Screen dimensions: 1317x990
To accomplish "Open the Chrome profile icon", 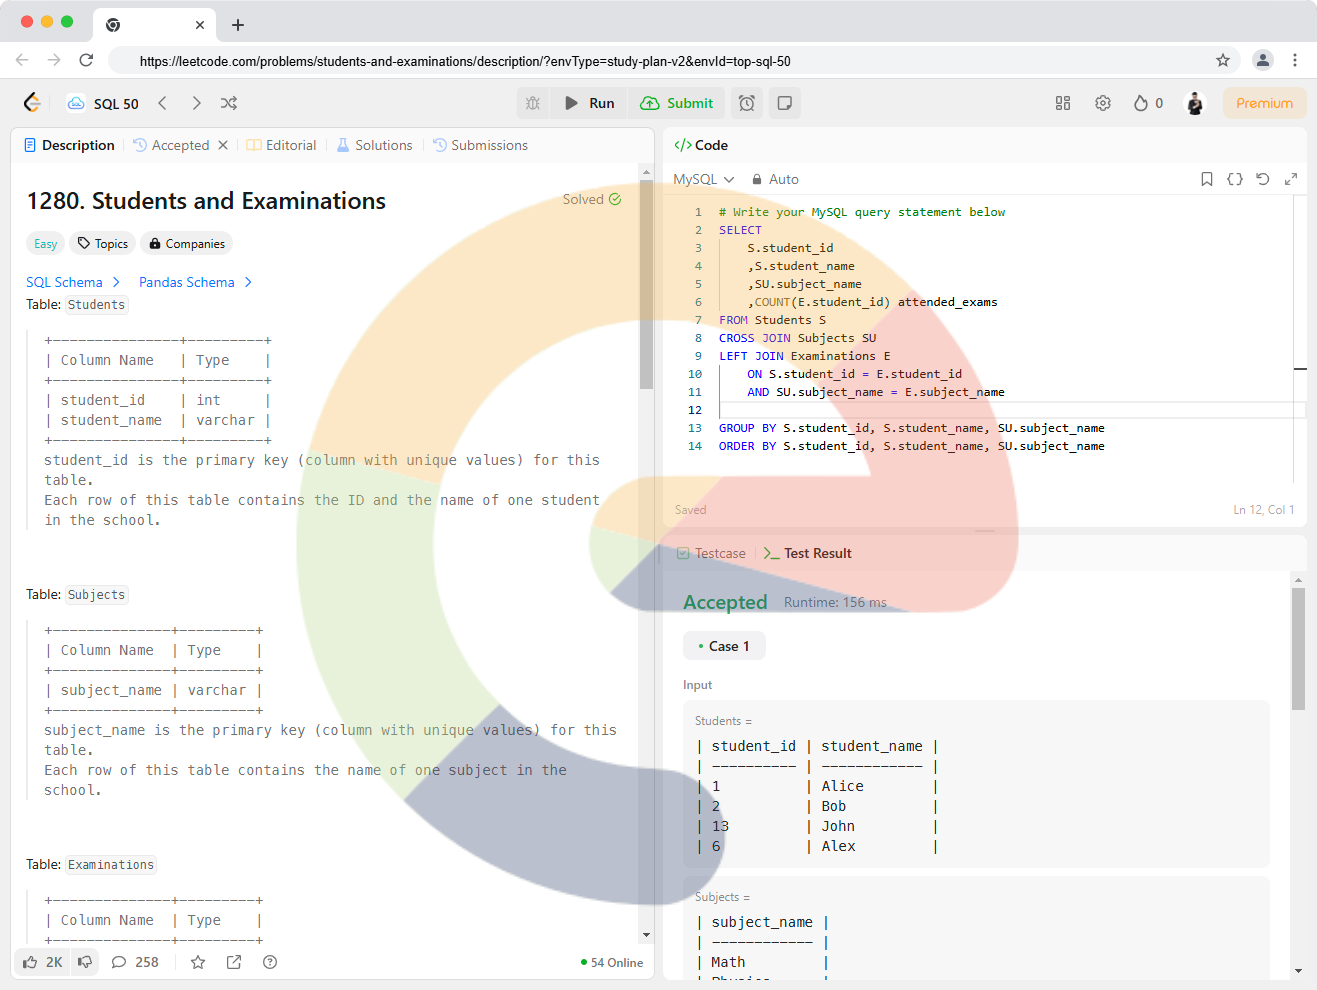I will tap(1263, 60).
